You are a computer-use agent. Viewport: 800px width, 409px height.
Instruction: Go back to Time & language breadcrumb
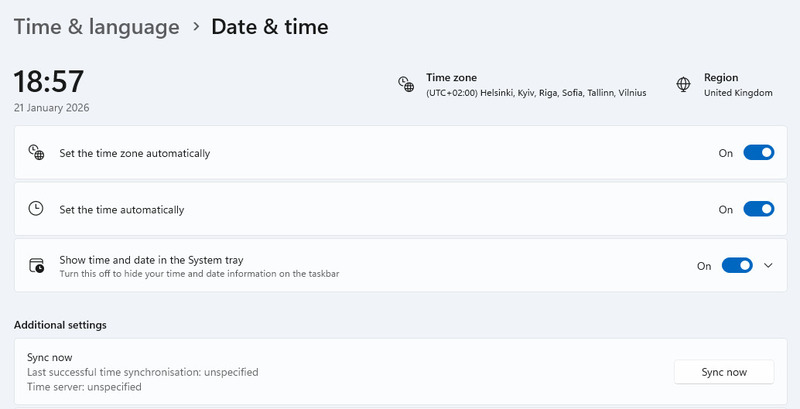click(96, 27)
